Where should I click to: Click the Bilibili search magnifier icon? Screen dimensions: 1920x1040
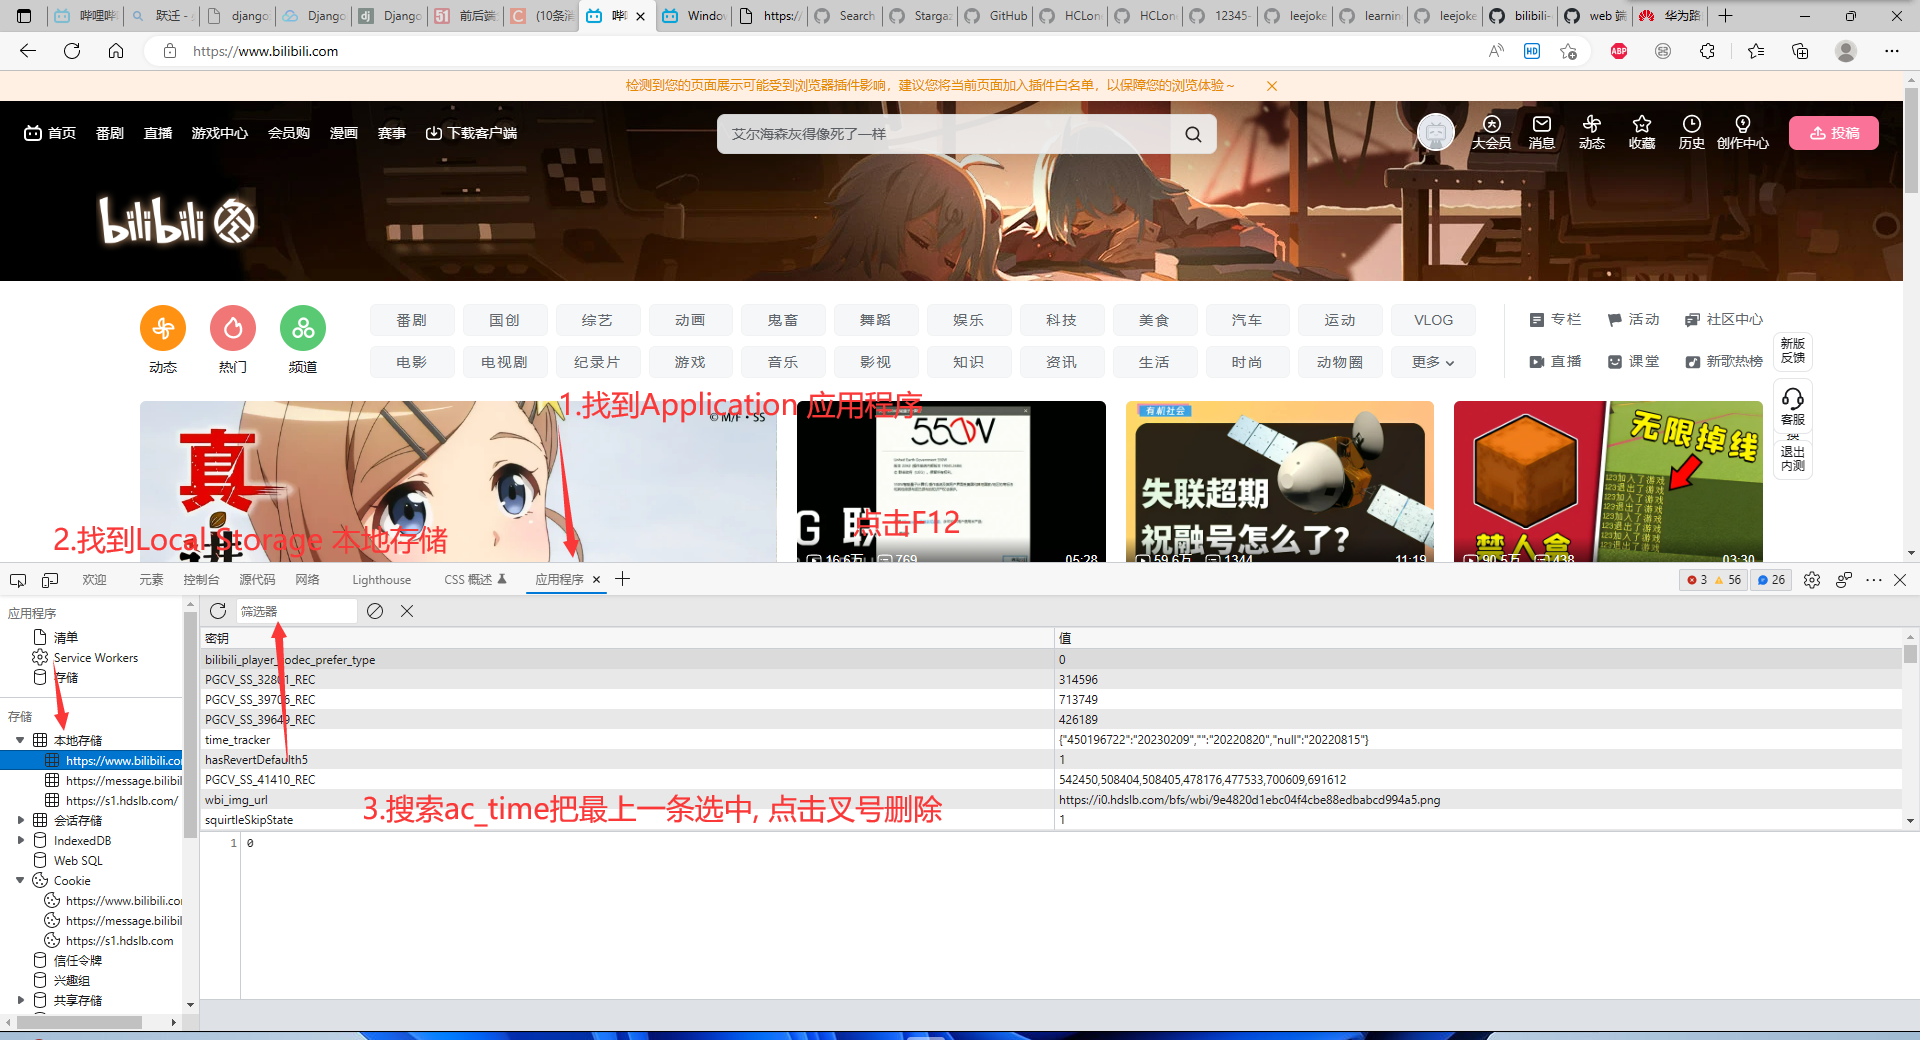point(1193,134)
